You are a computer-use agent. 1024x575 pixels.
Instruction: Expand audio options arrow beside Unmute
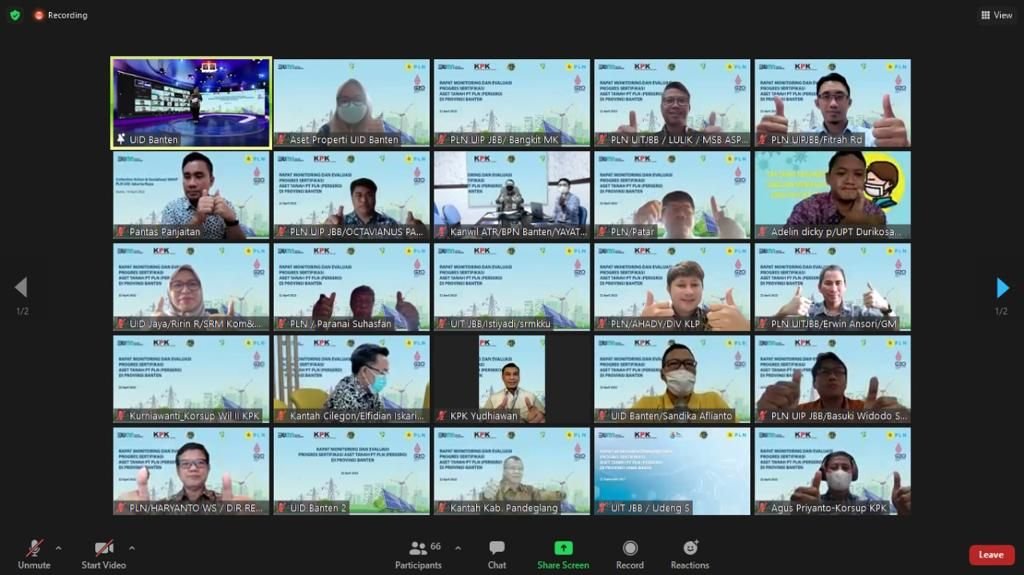click(x=58, y=548)
